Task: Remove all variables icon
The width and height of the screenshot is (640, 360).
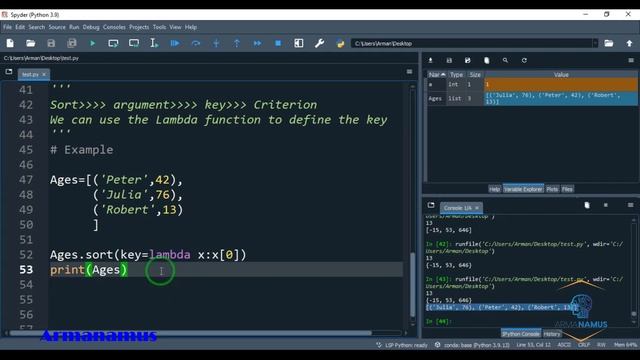Action: 487,60
